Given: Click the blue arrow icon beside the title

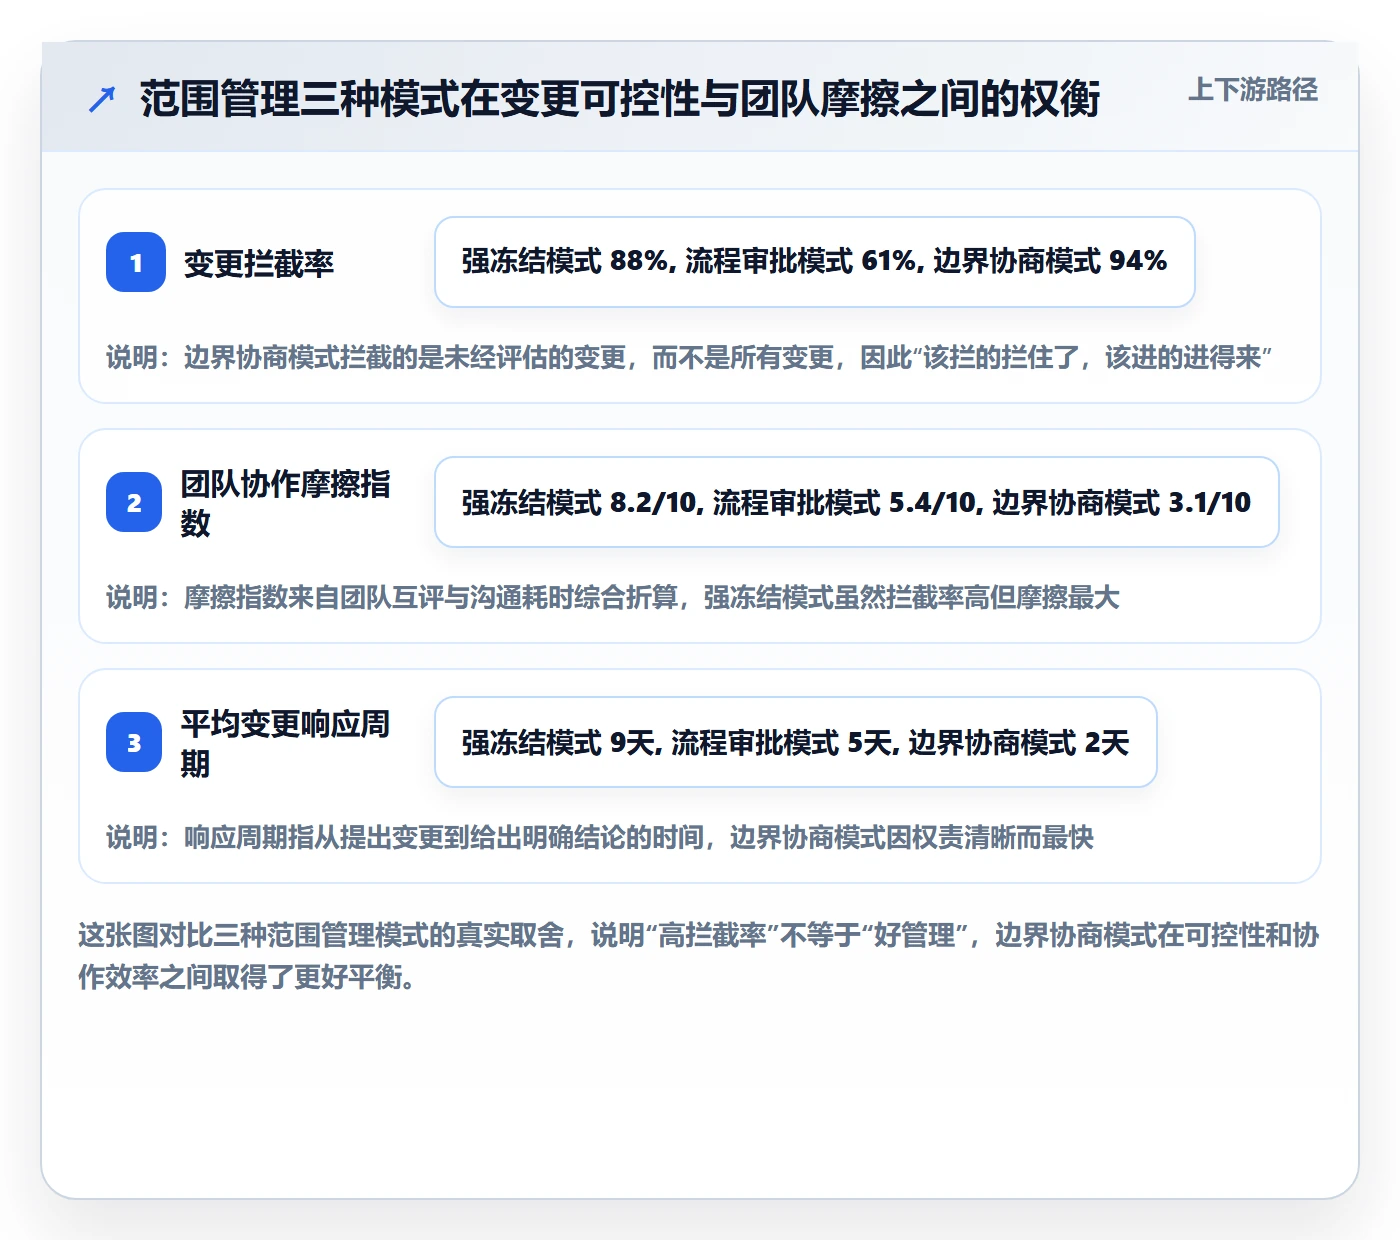Looking at the screenshot, I should tap(102, 99).
